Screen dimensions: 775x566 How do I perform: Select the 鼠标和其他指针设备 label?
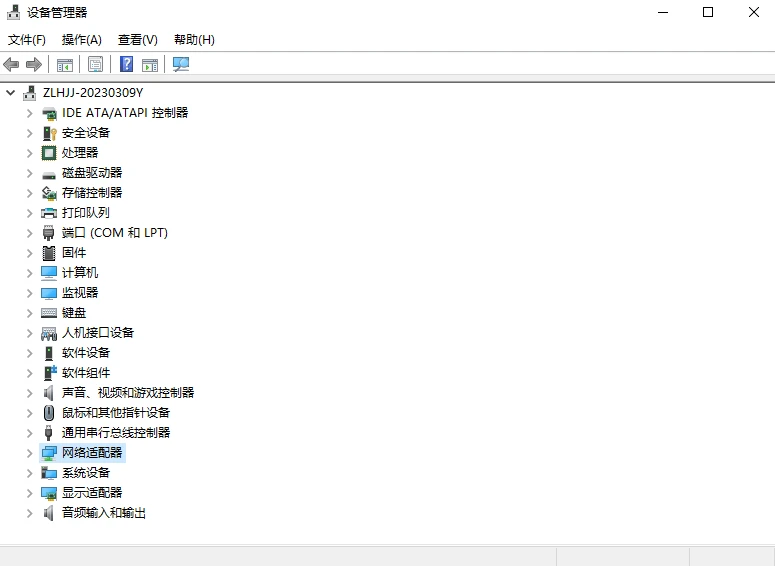(x=116, y=413)
